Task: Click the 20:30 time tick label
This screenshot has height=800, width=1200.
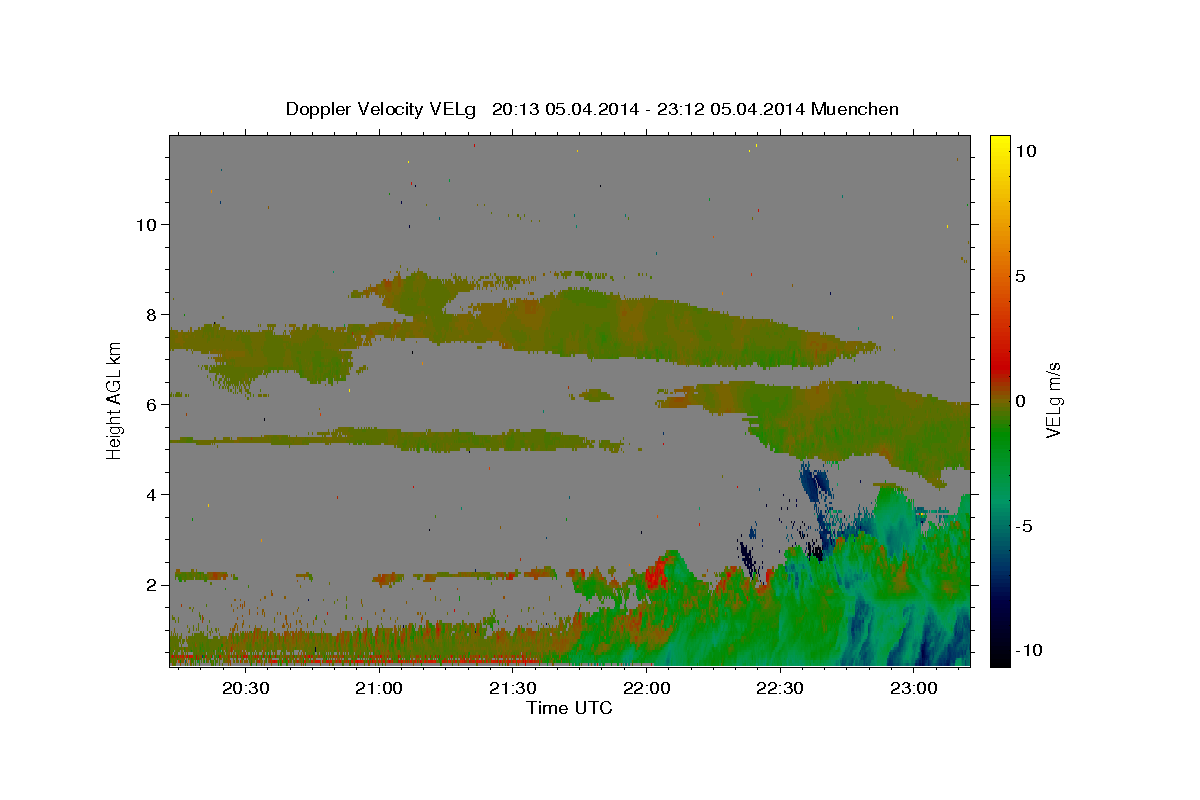Action: coord(245,689)
